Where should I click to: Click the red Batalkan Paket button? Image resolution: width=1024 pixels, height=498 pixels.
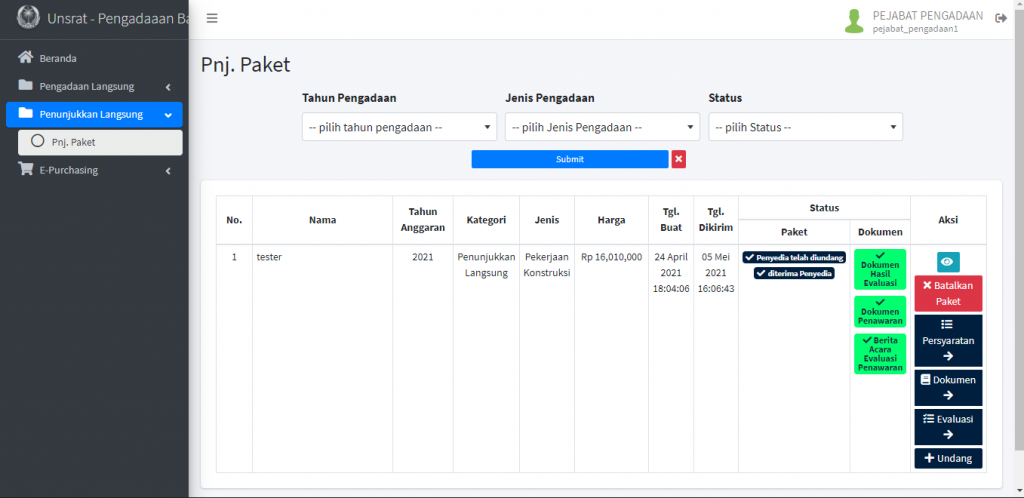[948, 293]
